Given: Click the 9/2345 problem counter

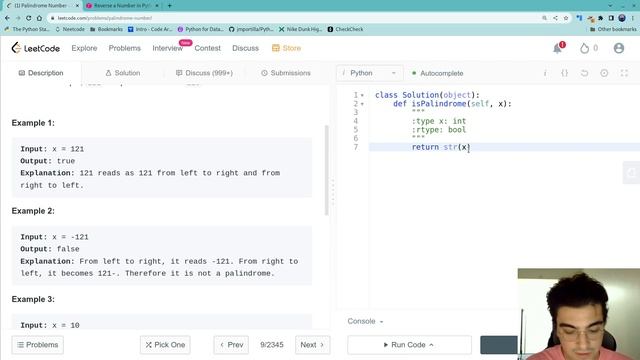Looking at the screenshot, I should click(x=272, y=345).
